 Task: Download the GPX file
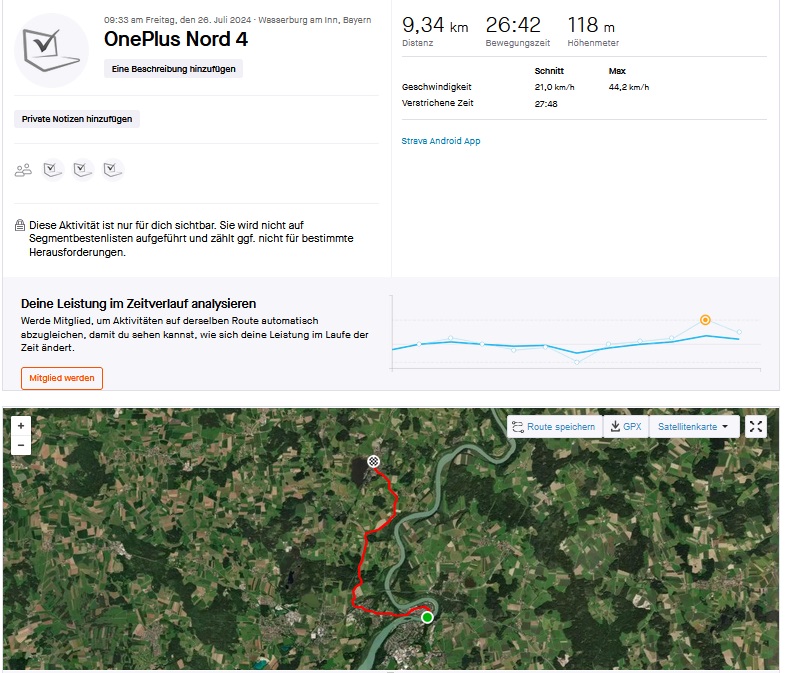[x=625, y=427]
